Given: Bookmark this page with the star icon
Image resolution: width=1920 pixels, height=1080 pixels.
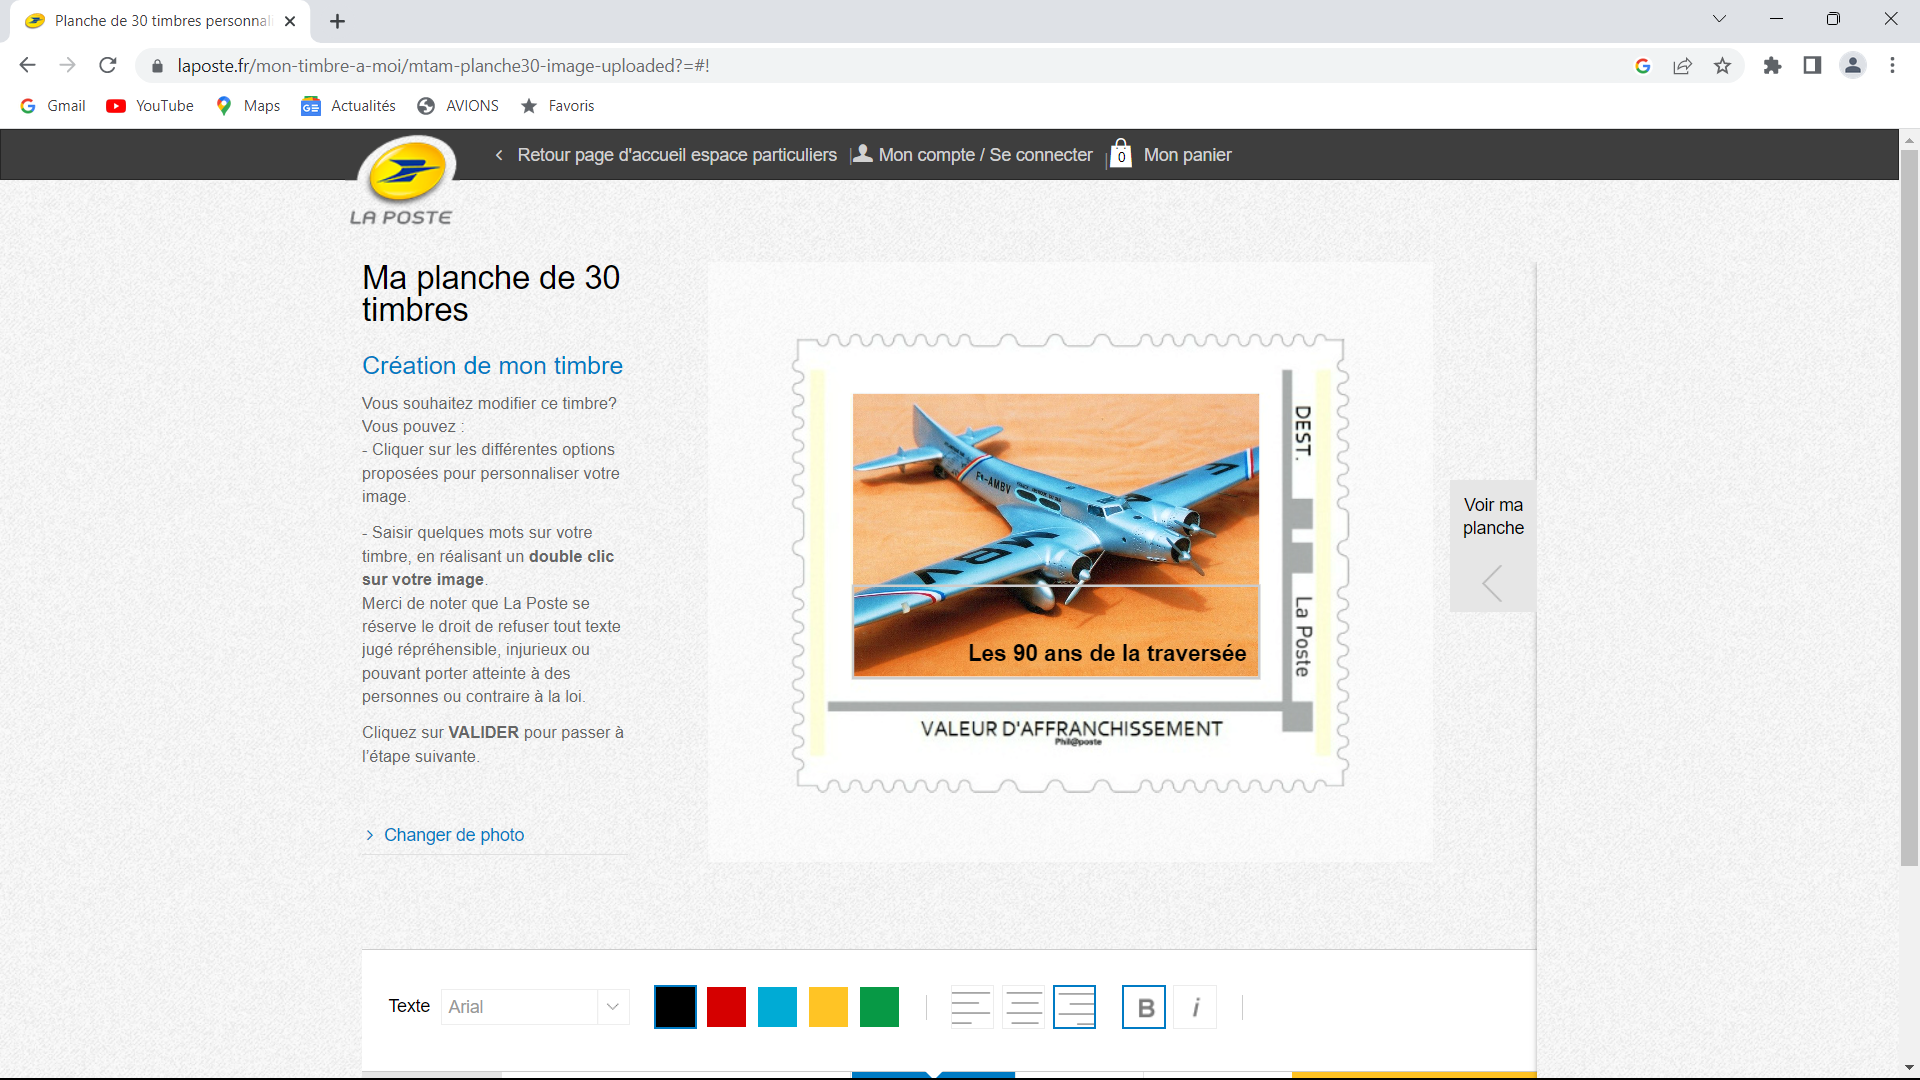Looking at the screenshot, I should (x=1722, y=66).
